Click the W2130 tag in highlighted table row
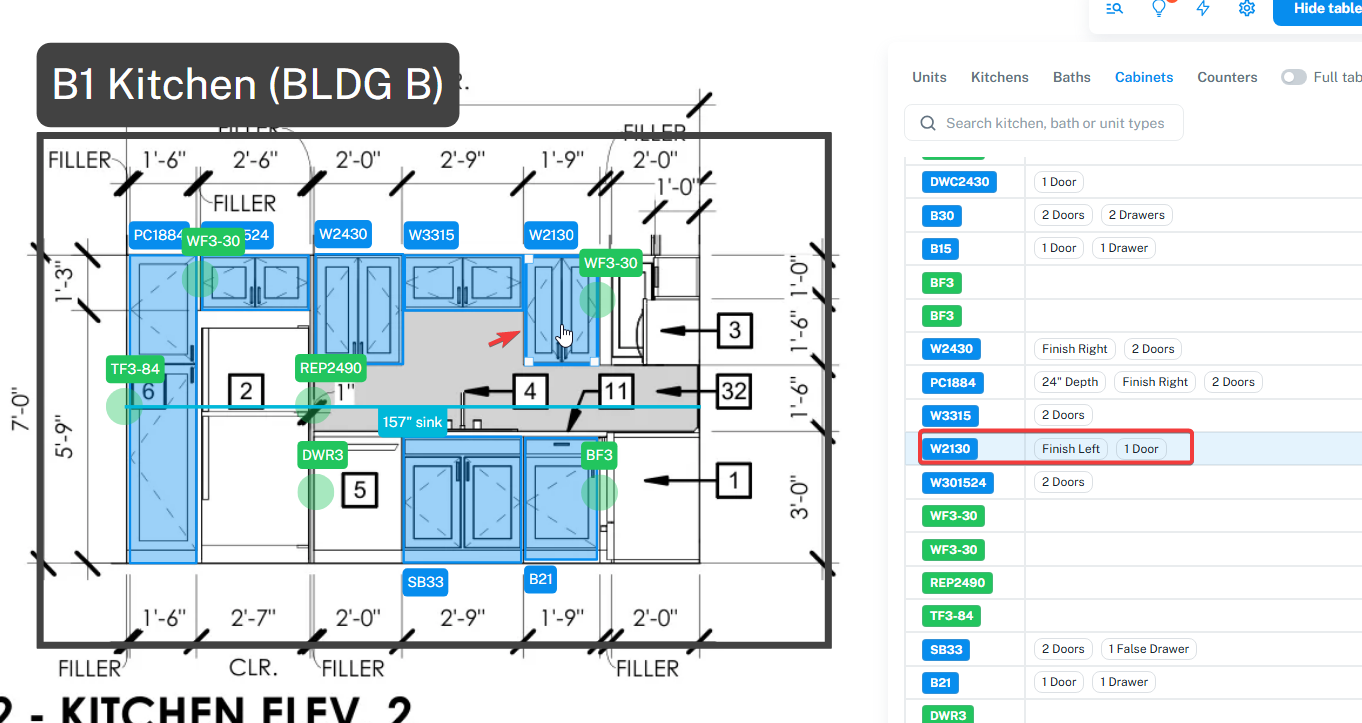Screen dimensions: 1362x723 tap(950, 449)
